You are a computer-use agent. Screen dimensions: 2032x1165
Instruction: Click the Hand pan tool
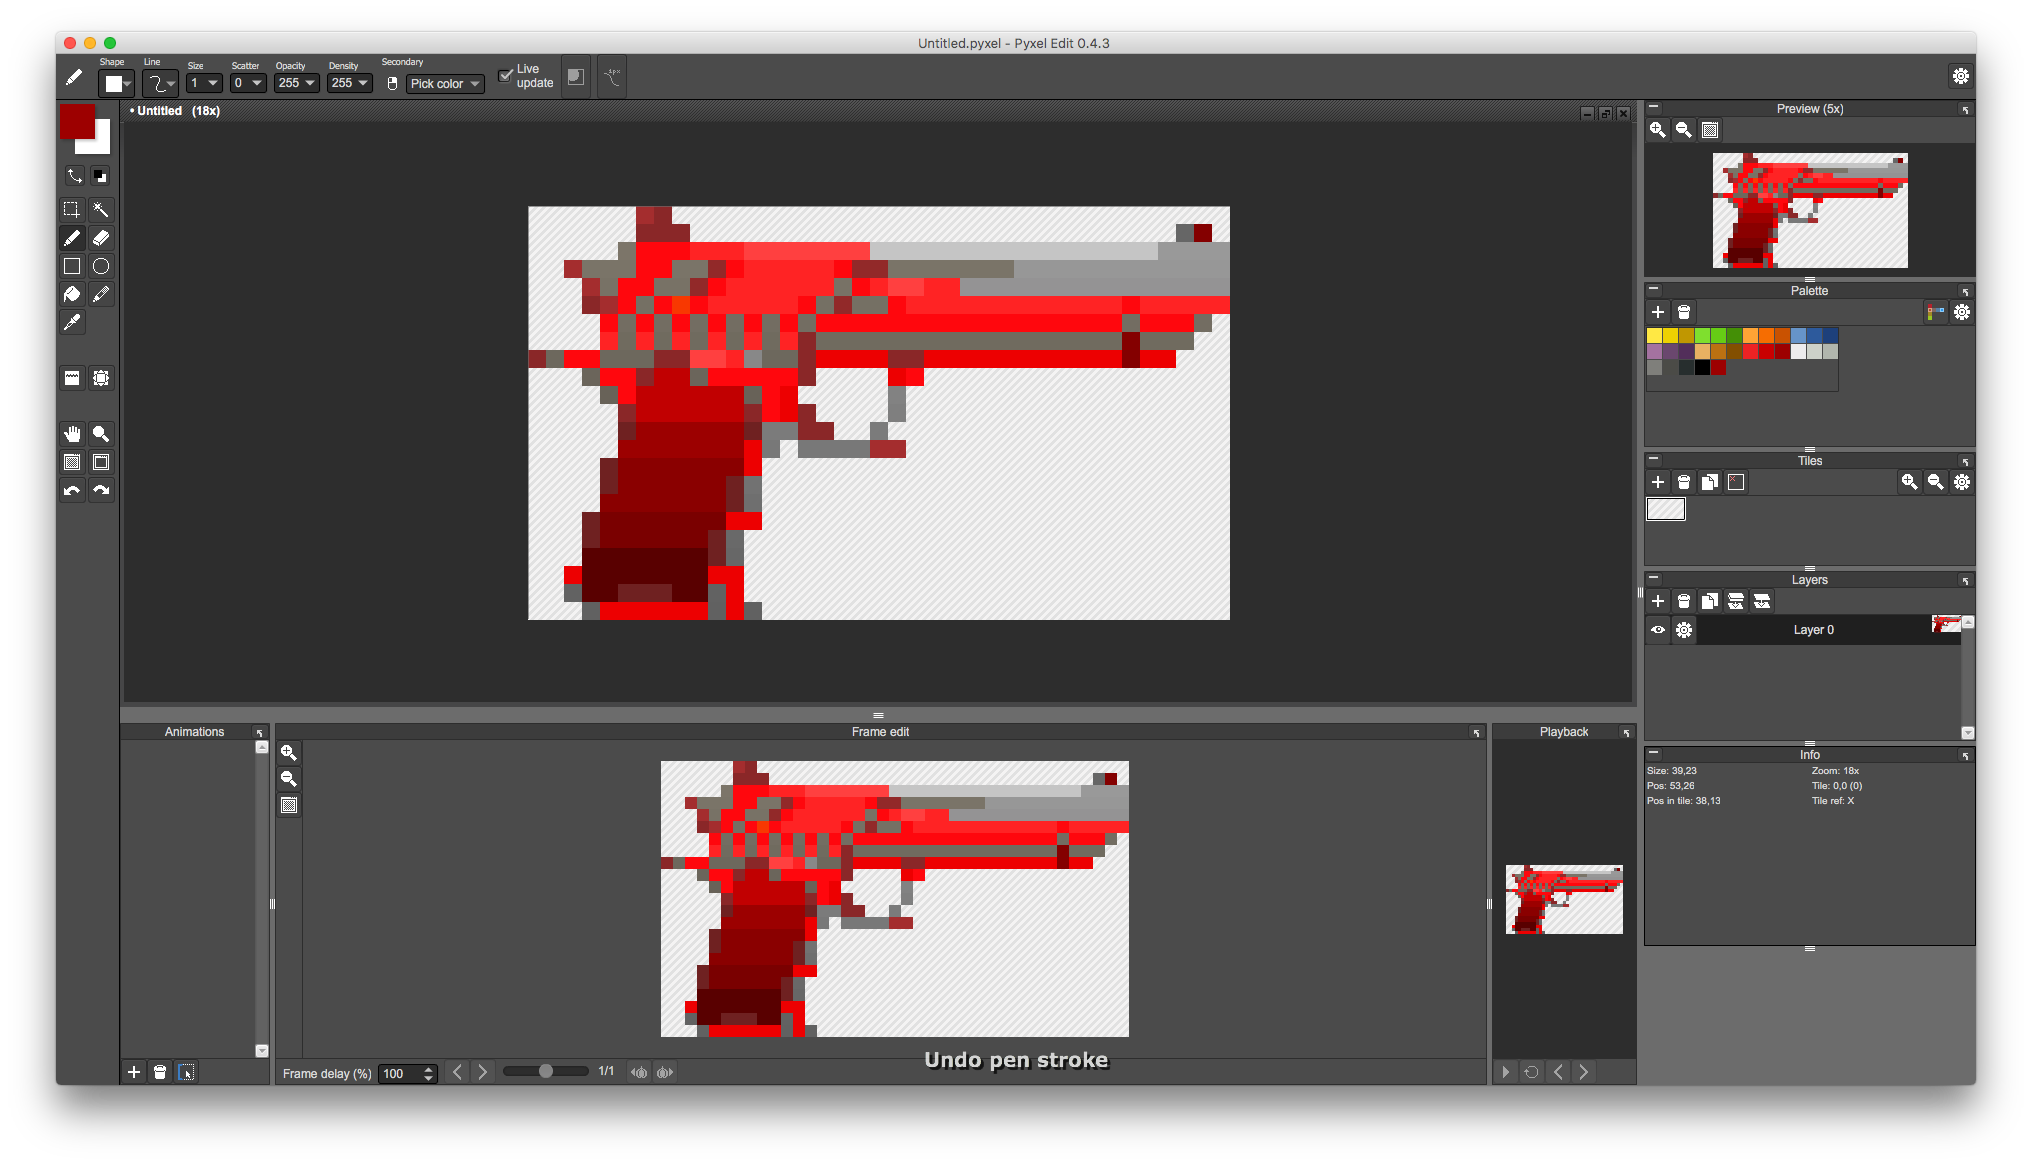[72, 434]
